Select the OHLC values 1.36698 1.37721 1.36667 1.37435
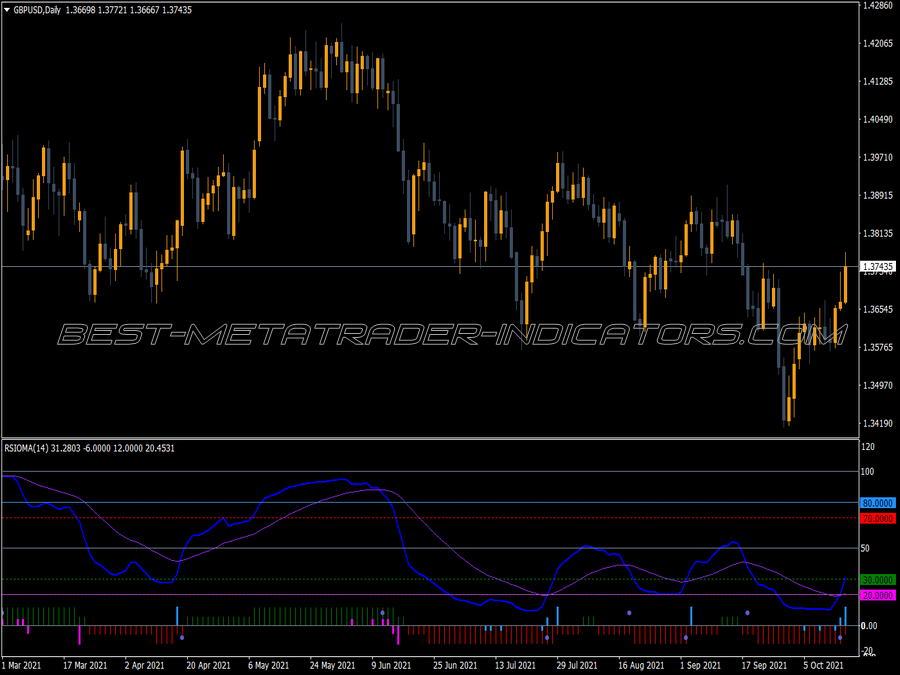The height and width of the screenshot is (675, 900). click(x=129, y=10)
